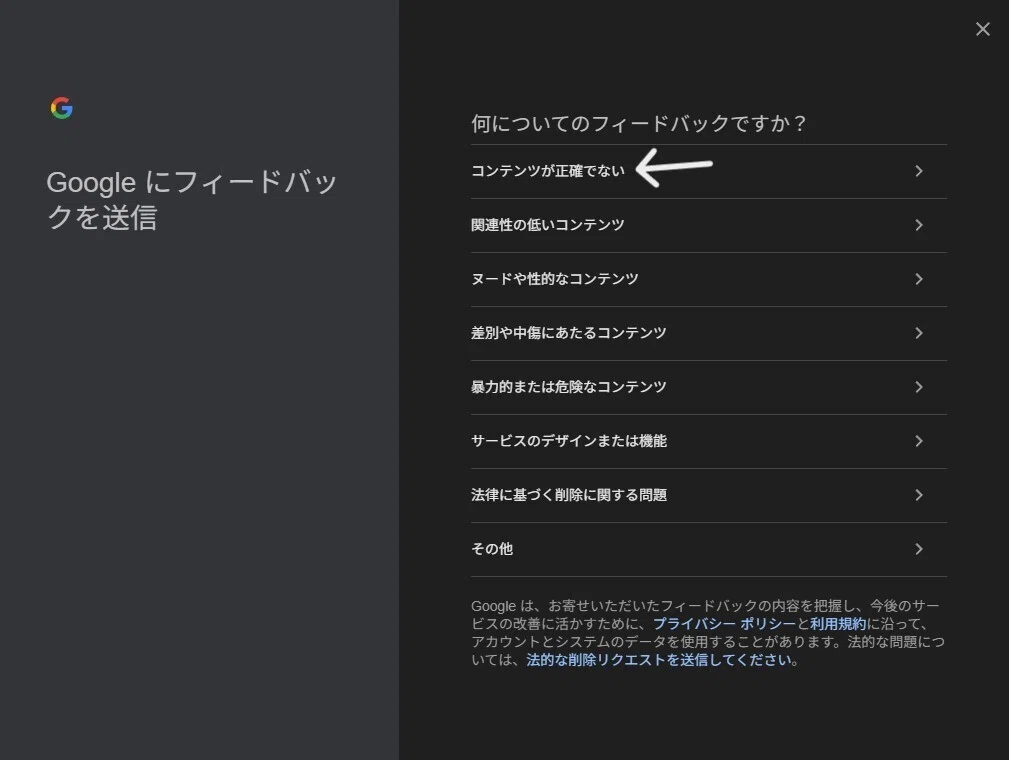This screenshot has height=760, width=1009.
Task: Select 関連性の低いコンテンツ option
Action: (x=708, y=225)
